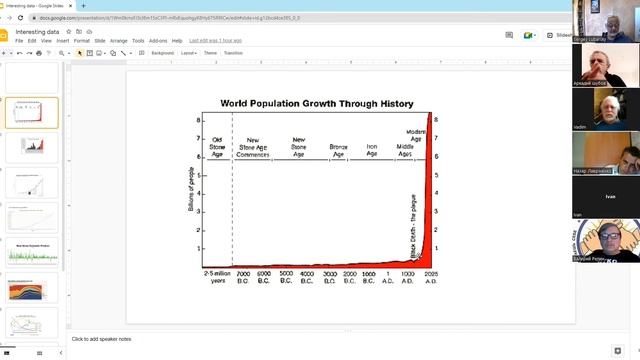The image size is (640, 360).
Task: Expand the Meet present dropdown arrow
Action: click(535, 36)
